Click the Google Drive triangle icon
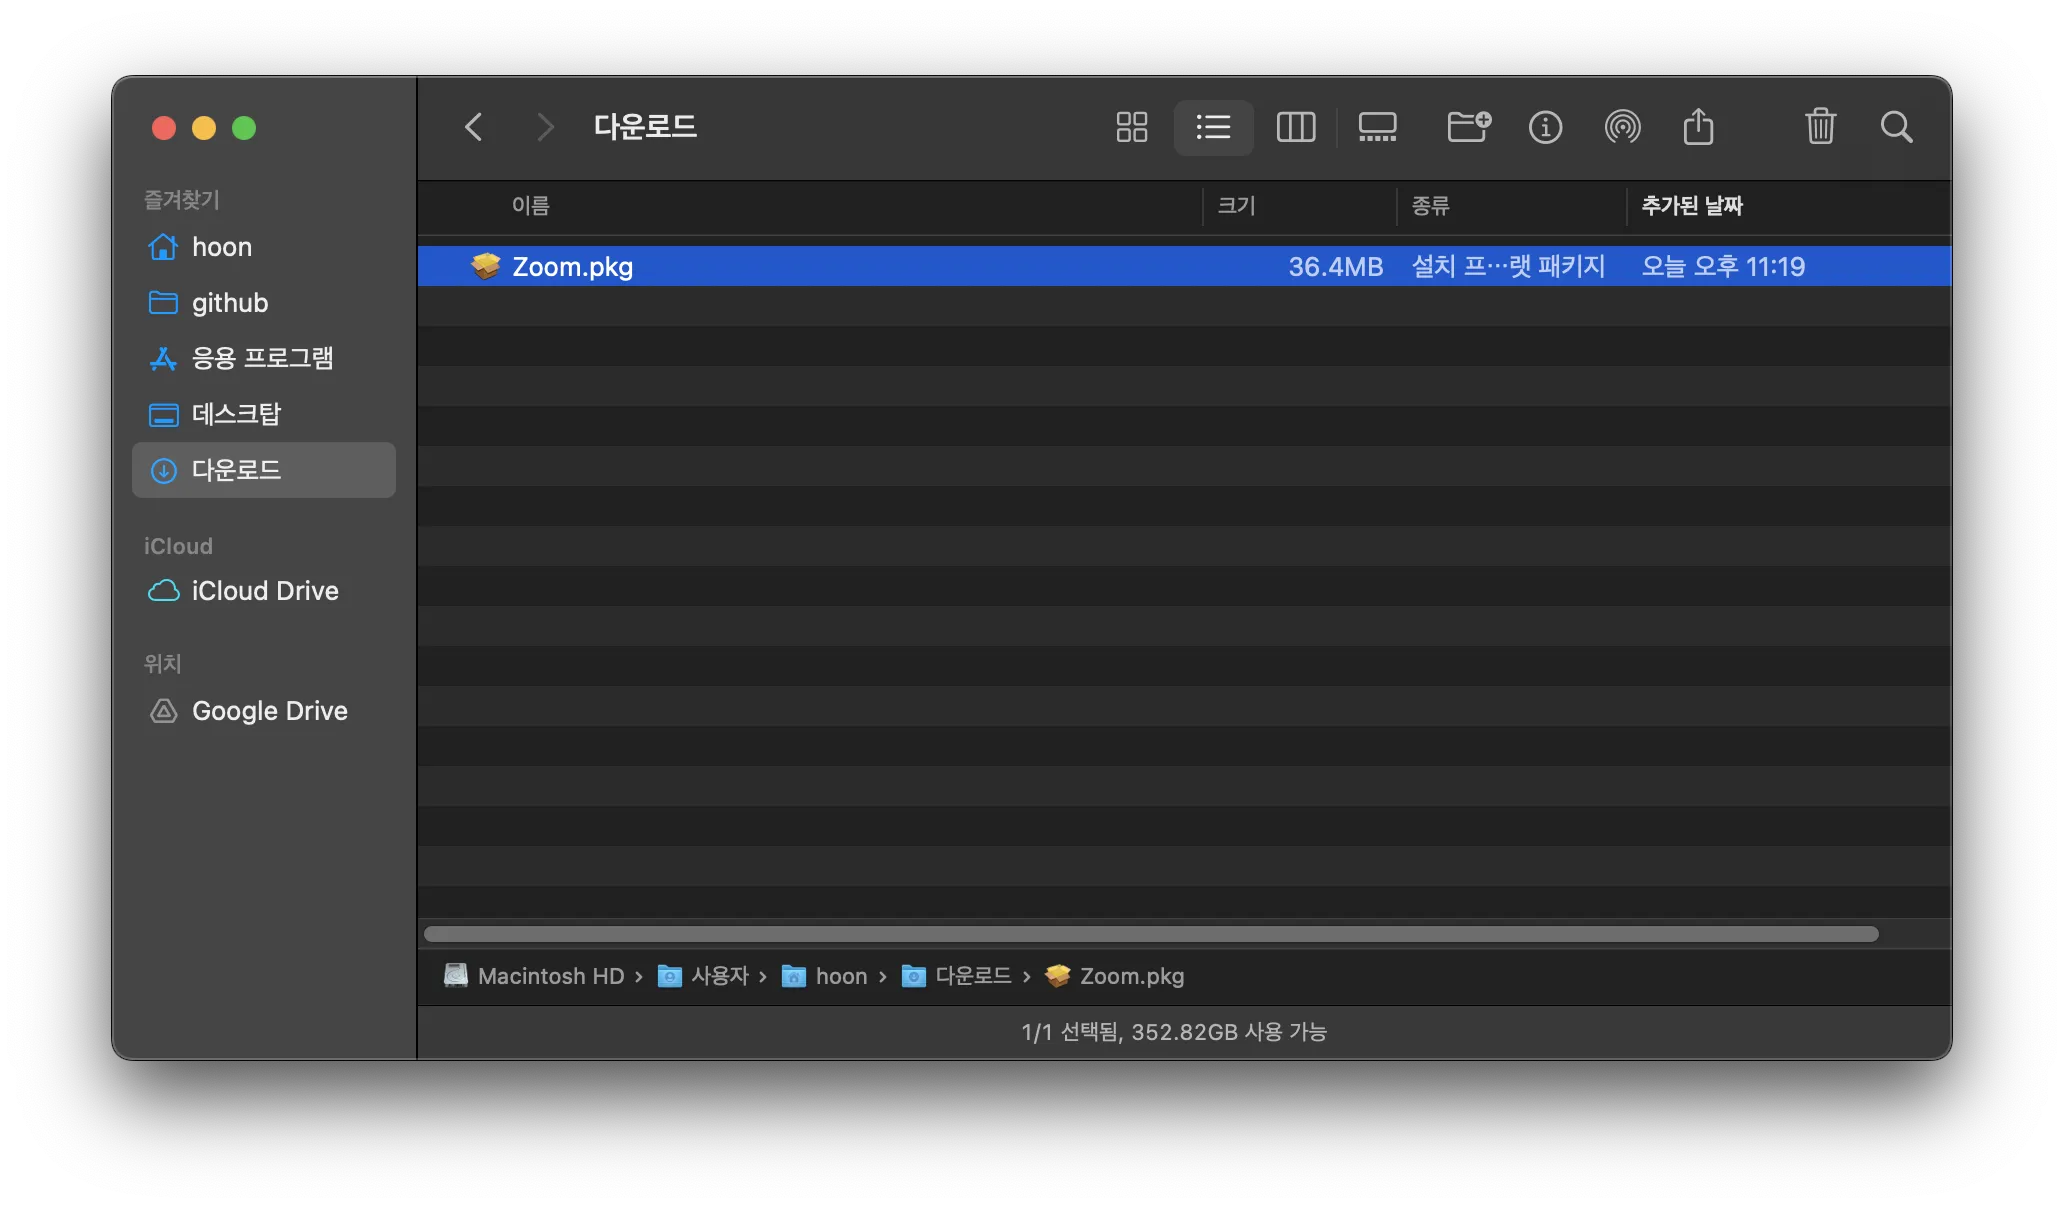2064x1208 pixels. [163, 711]
